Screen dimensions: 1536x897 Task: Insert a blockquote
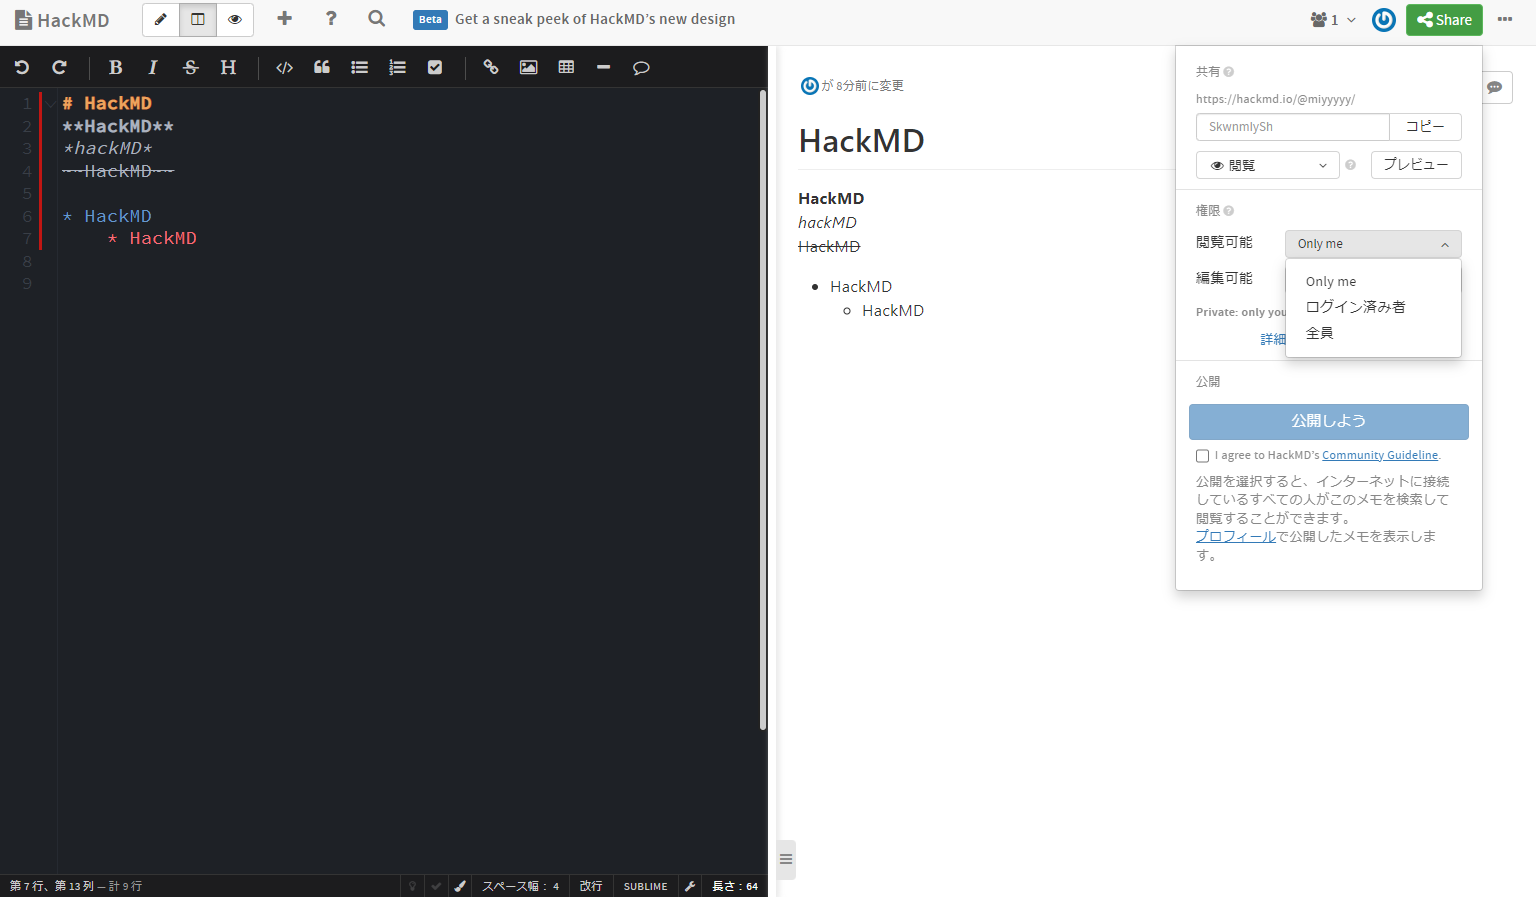point(321,67)
